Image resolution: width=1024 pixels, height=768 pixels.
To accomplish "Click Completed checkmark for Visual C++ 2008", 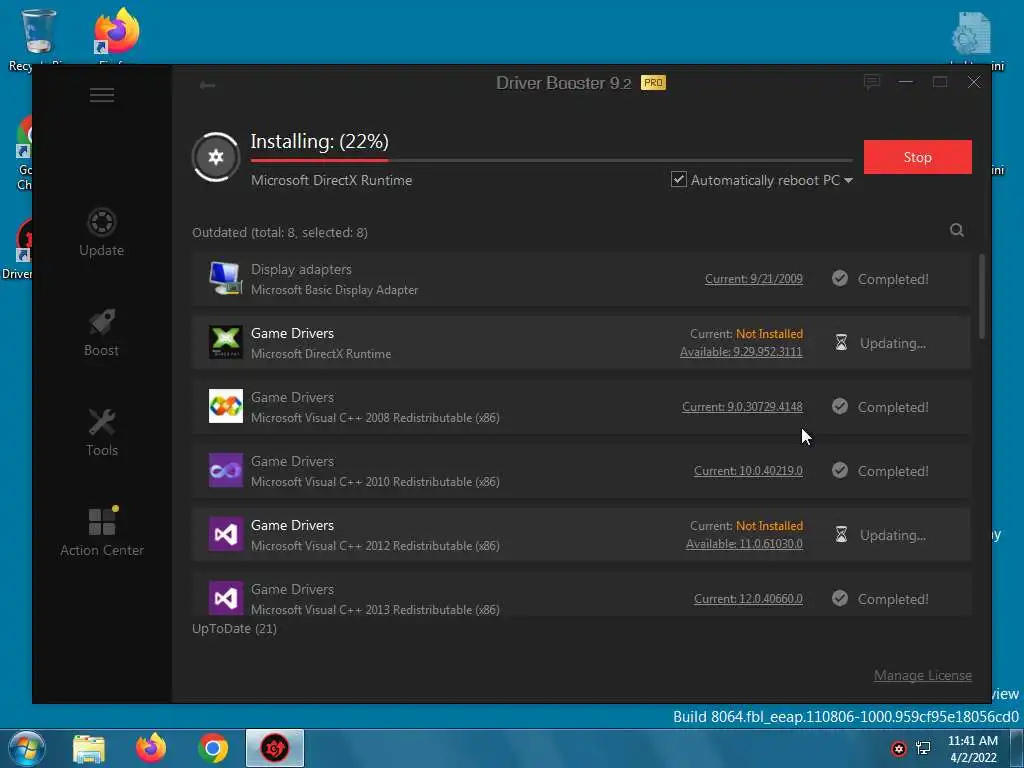I will coord(840,407).
